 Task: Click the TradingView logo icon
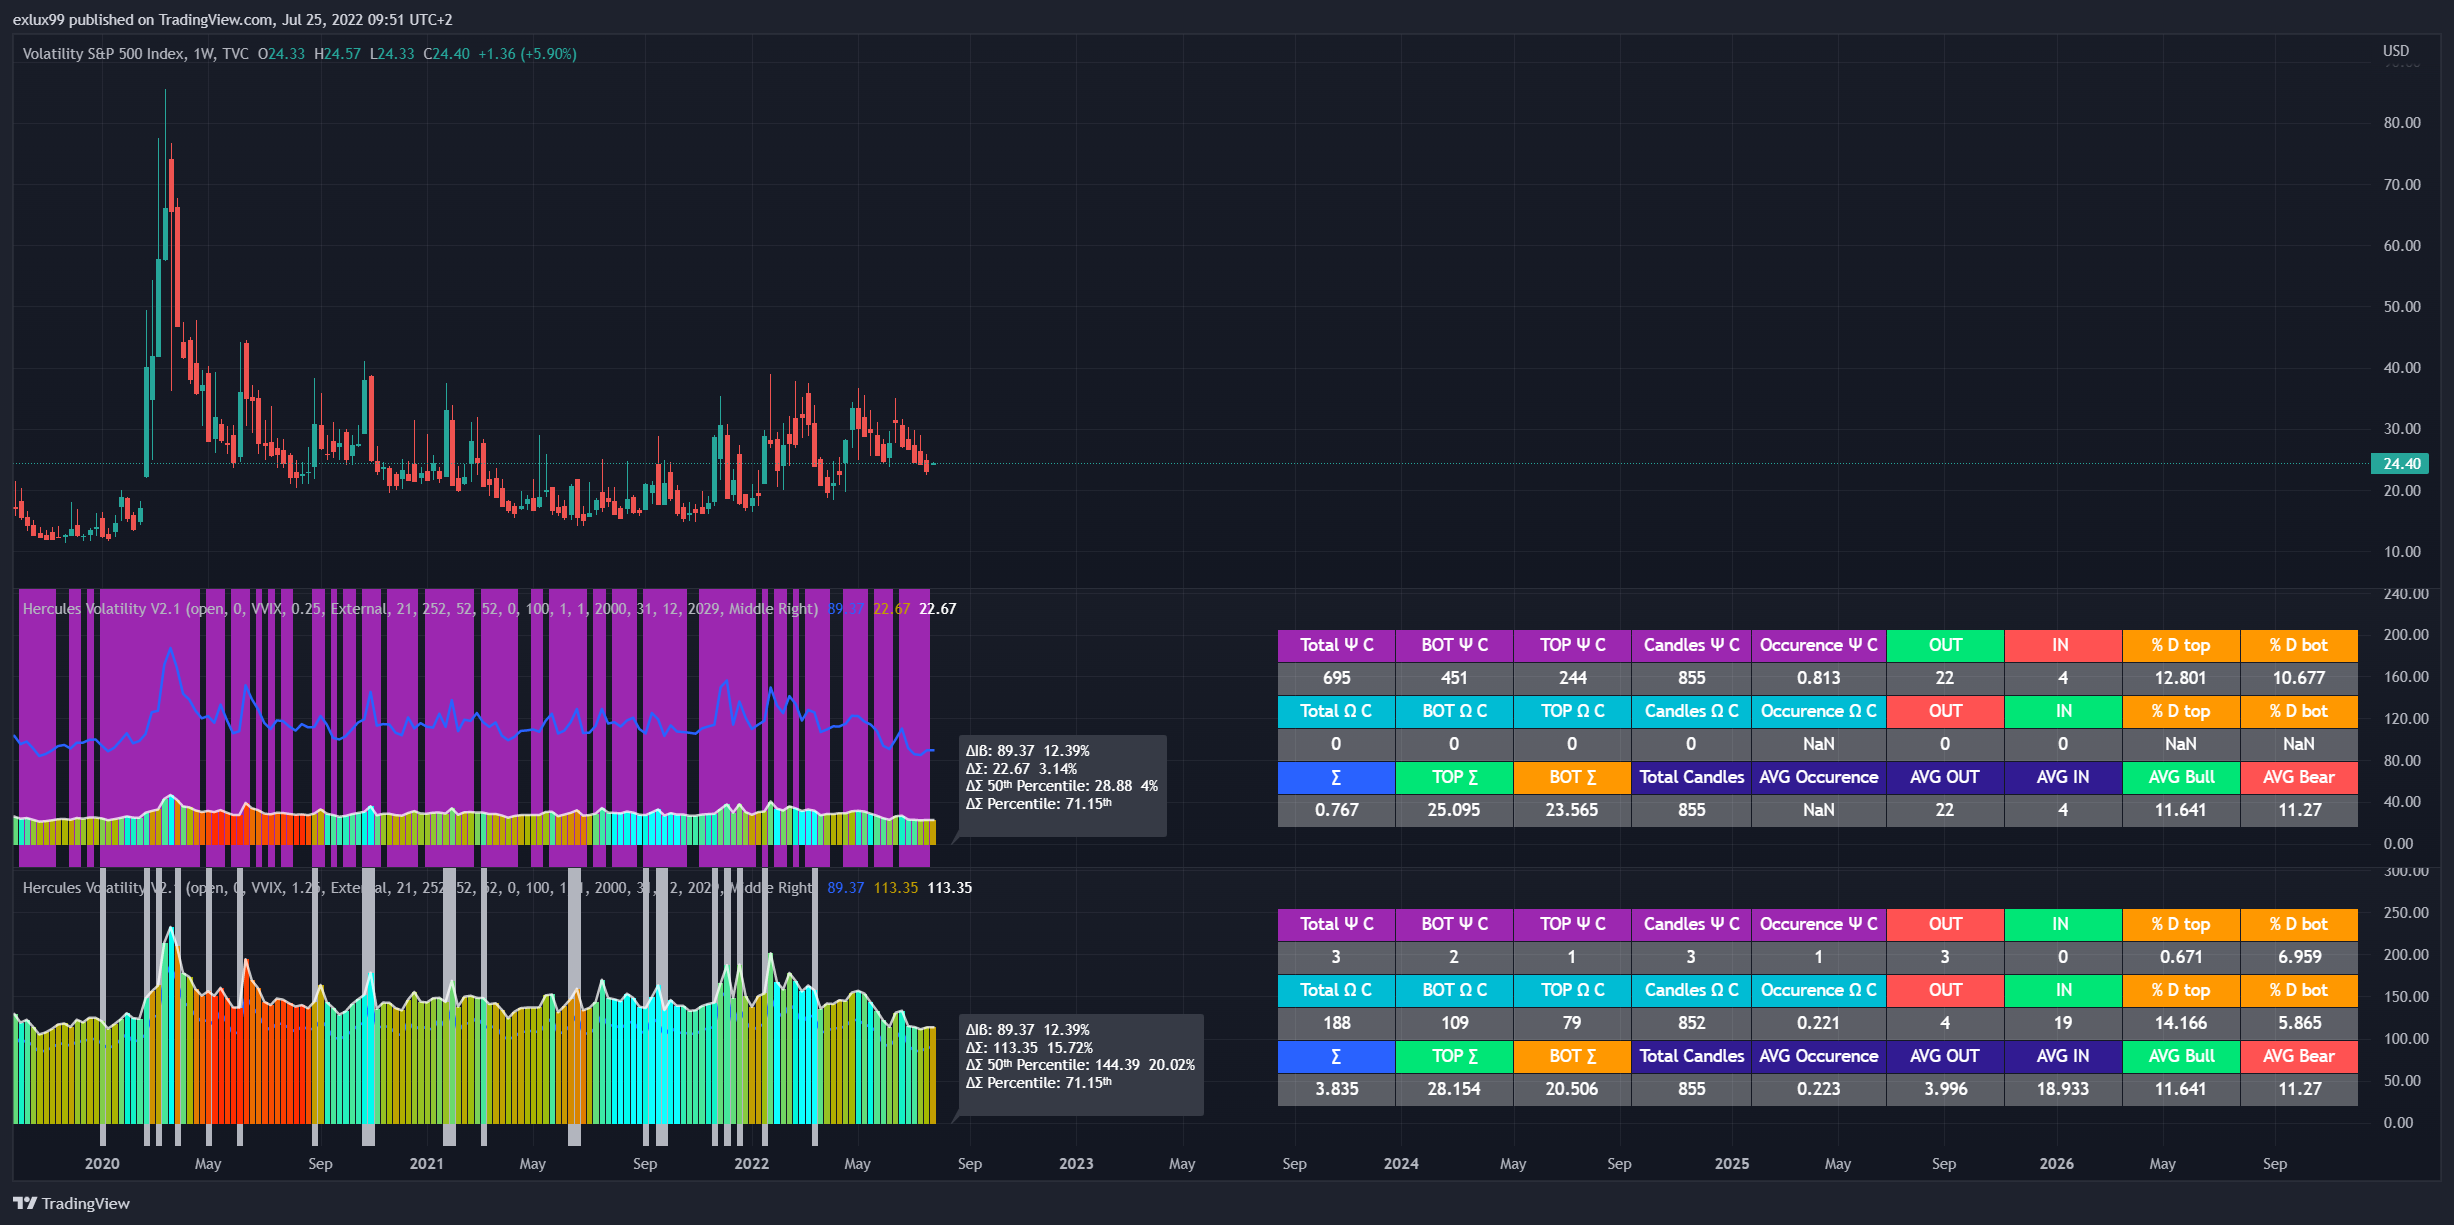click(x=24, y=1203)
